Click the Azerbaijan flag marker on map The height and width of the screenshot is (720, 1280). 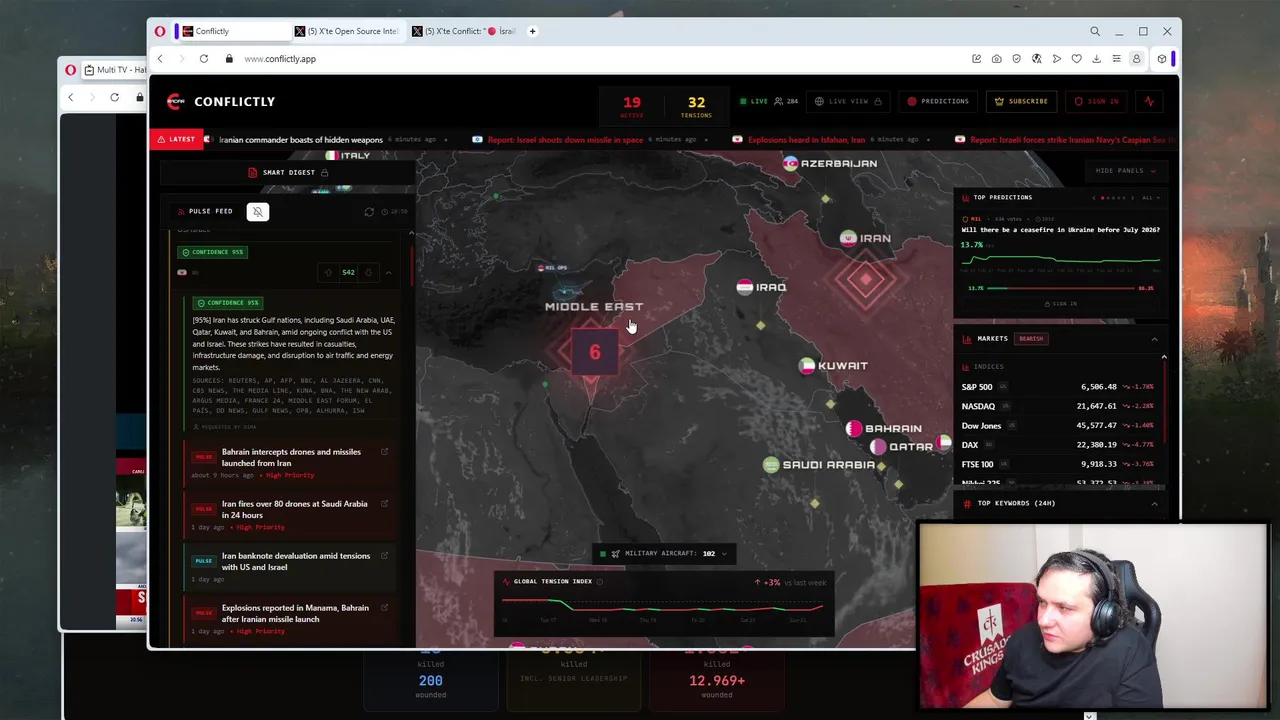pos(791,163)
